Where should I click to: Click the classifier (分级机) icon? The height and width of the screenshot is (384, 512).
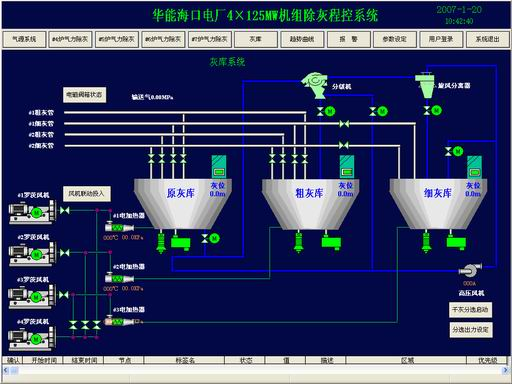pyautogui.click(x=314, y=85)
